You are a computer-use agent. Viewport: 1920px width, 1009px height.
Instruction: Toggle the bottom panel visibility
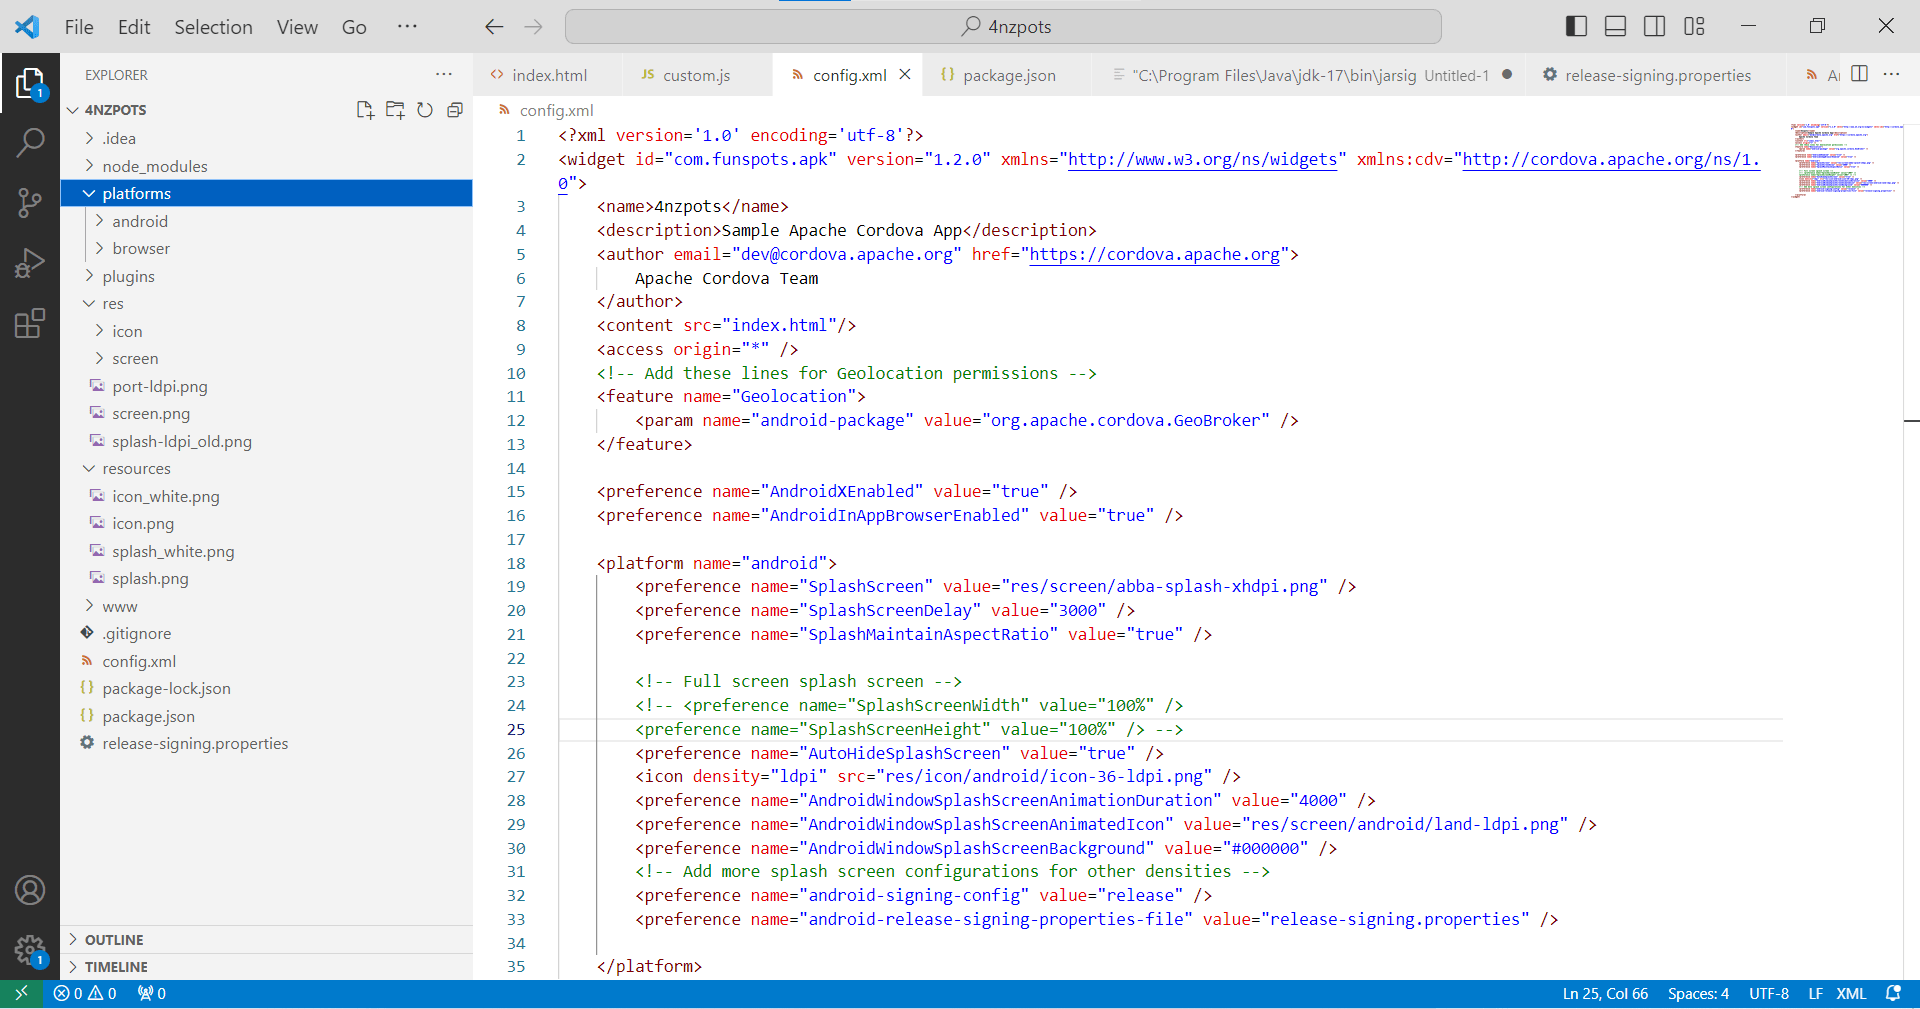[x=1615, y=27]
